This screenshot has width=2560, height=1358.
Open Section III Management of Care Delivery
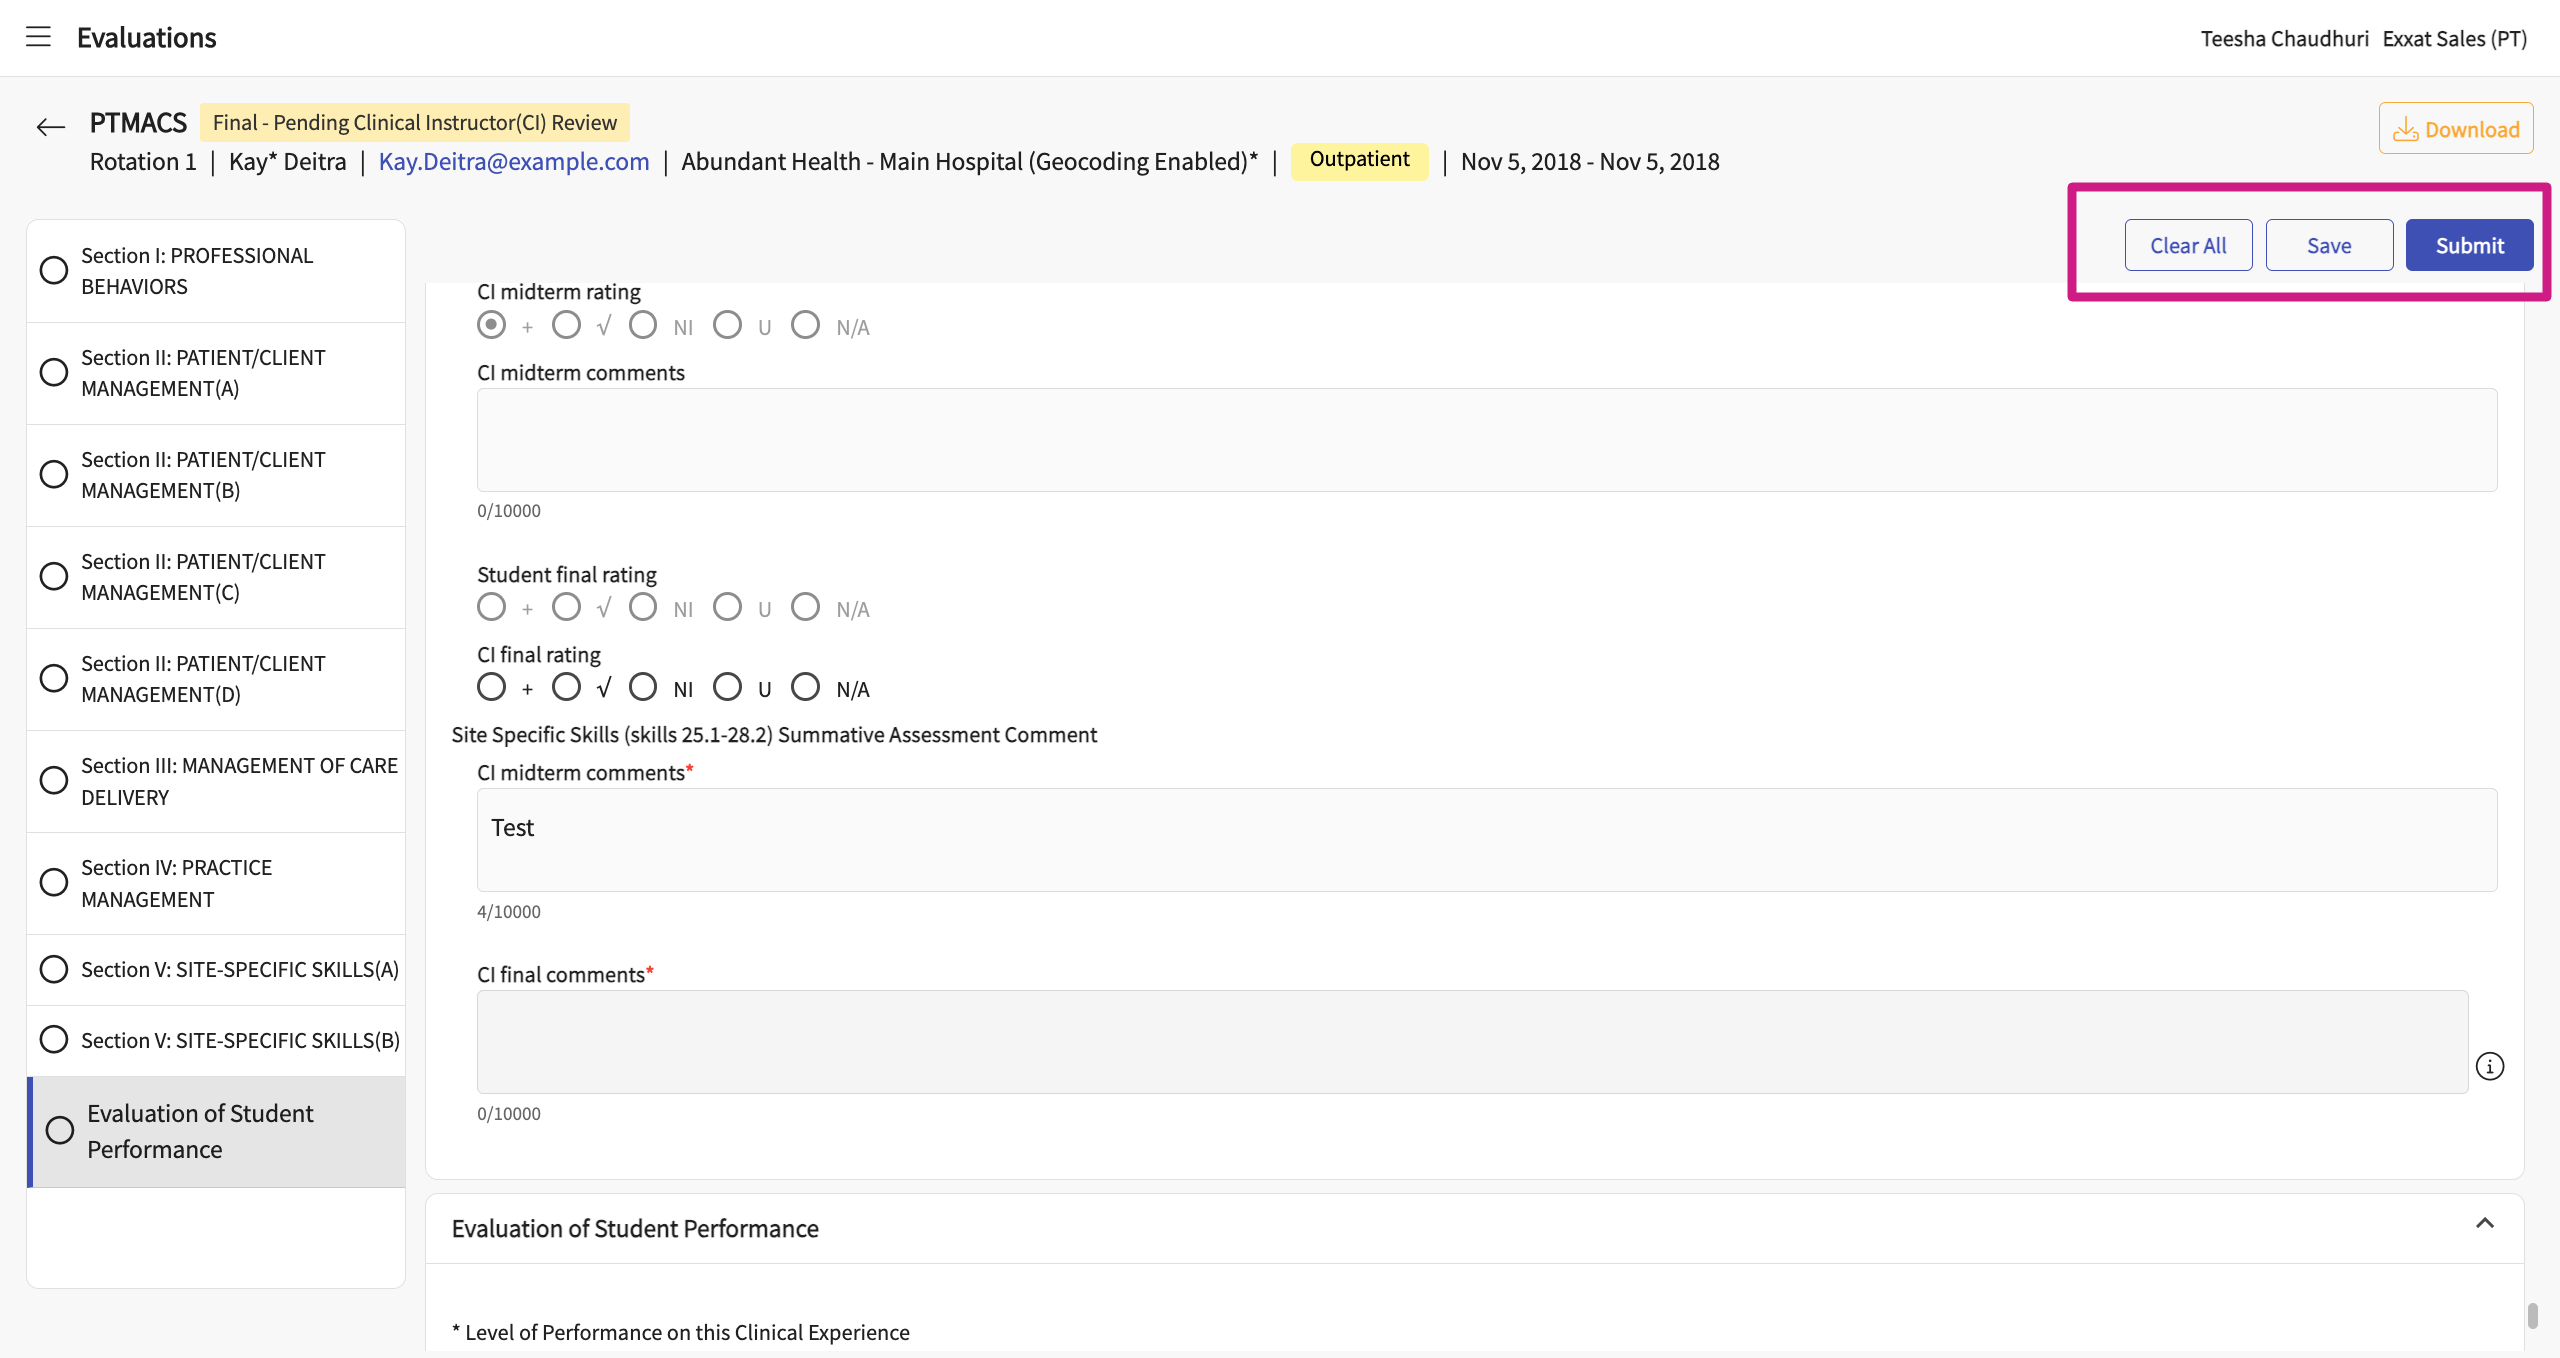click(239, 781)
